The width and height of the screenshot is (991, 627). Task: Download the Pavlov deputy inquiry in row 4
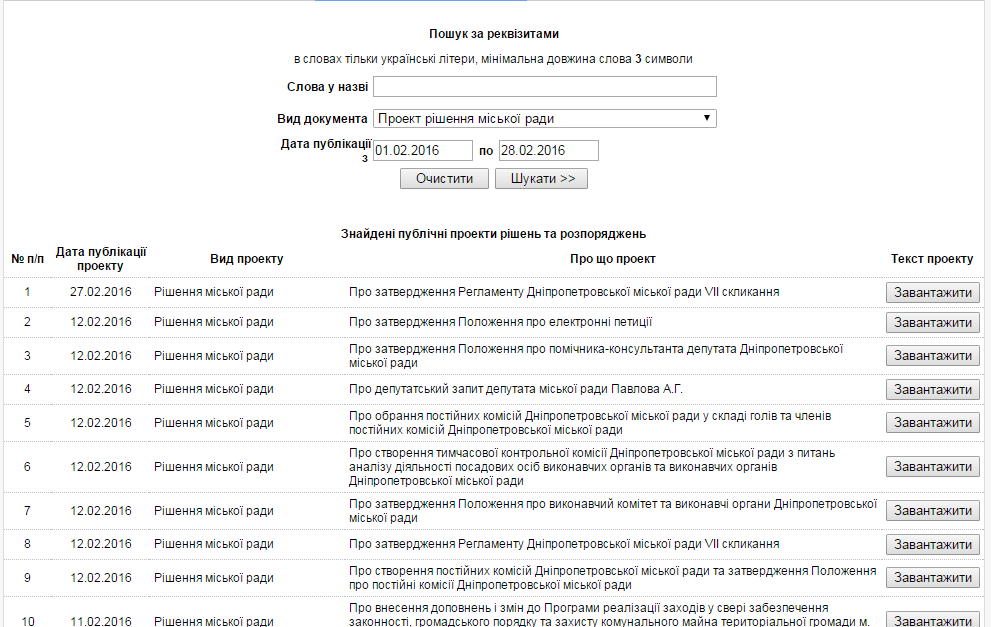tap(932, 390)
